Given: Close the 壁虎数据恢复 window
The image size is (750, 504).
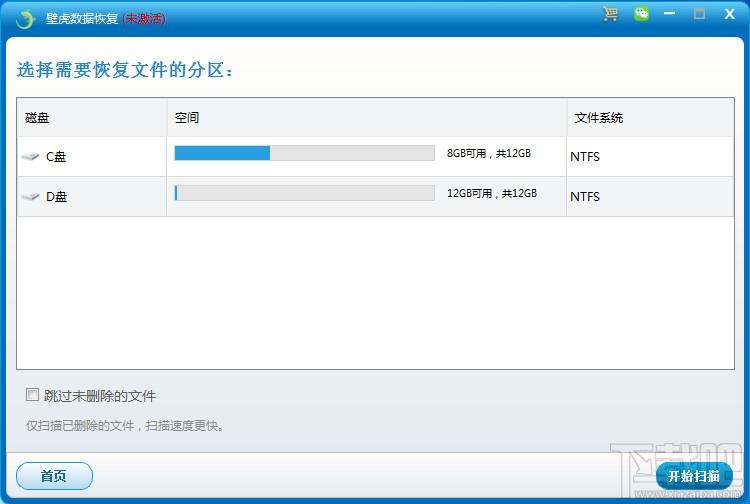Looking at the screenshot, I should [x=729, y=14].
